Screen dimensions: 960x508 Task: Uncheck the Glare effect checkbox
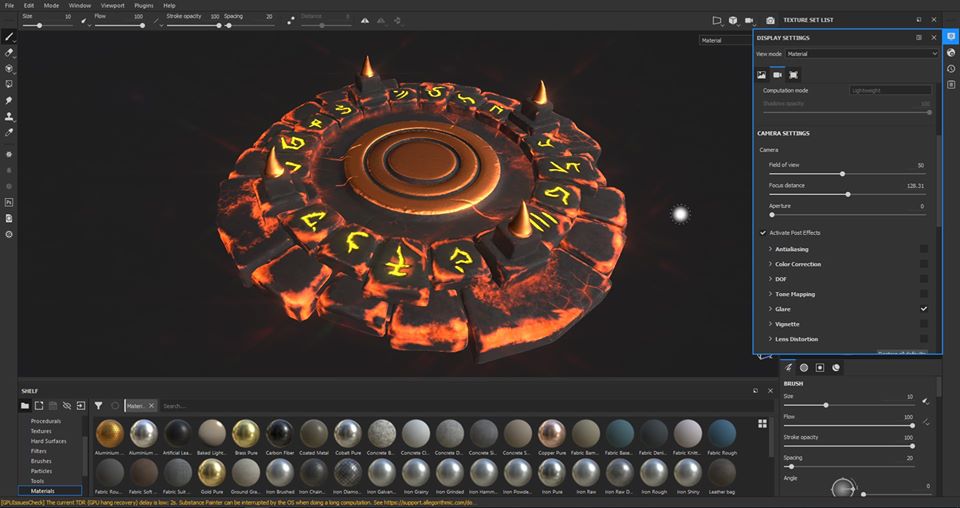coord(924,309)
